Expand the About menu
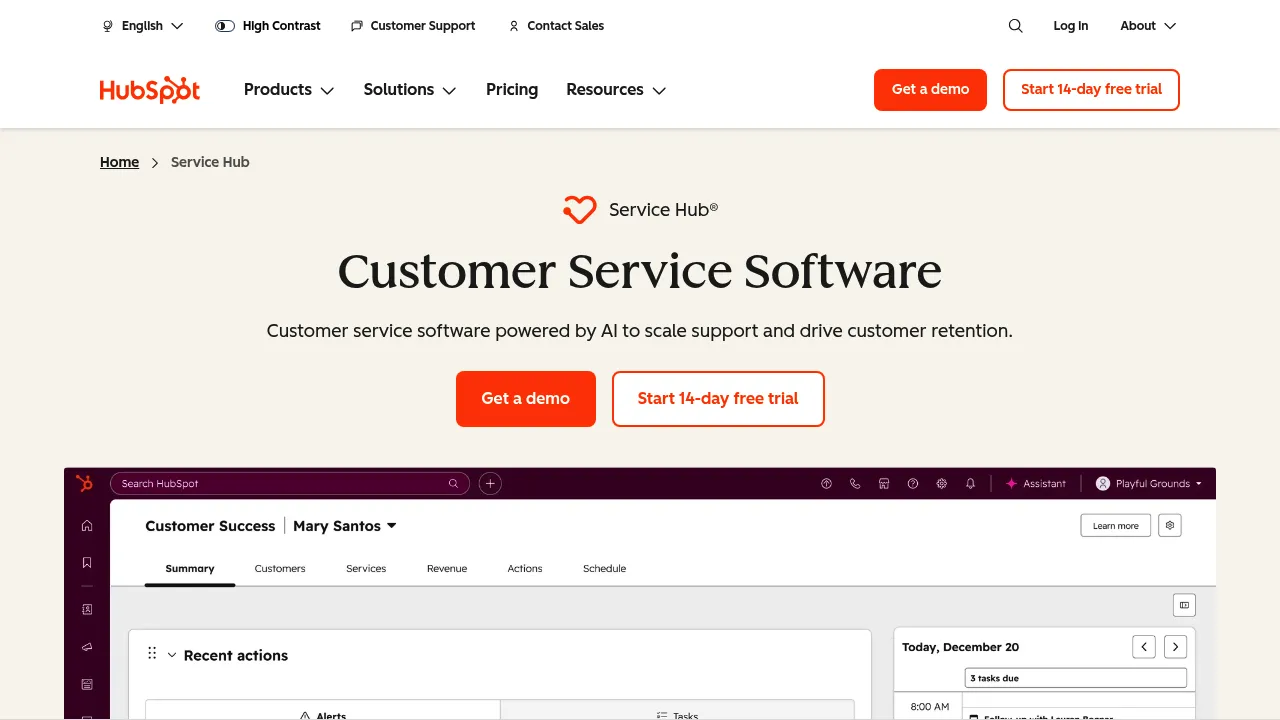The width and height of the screenshot is (1280, 720). [x=1148, y=26]
